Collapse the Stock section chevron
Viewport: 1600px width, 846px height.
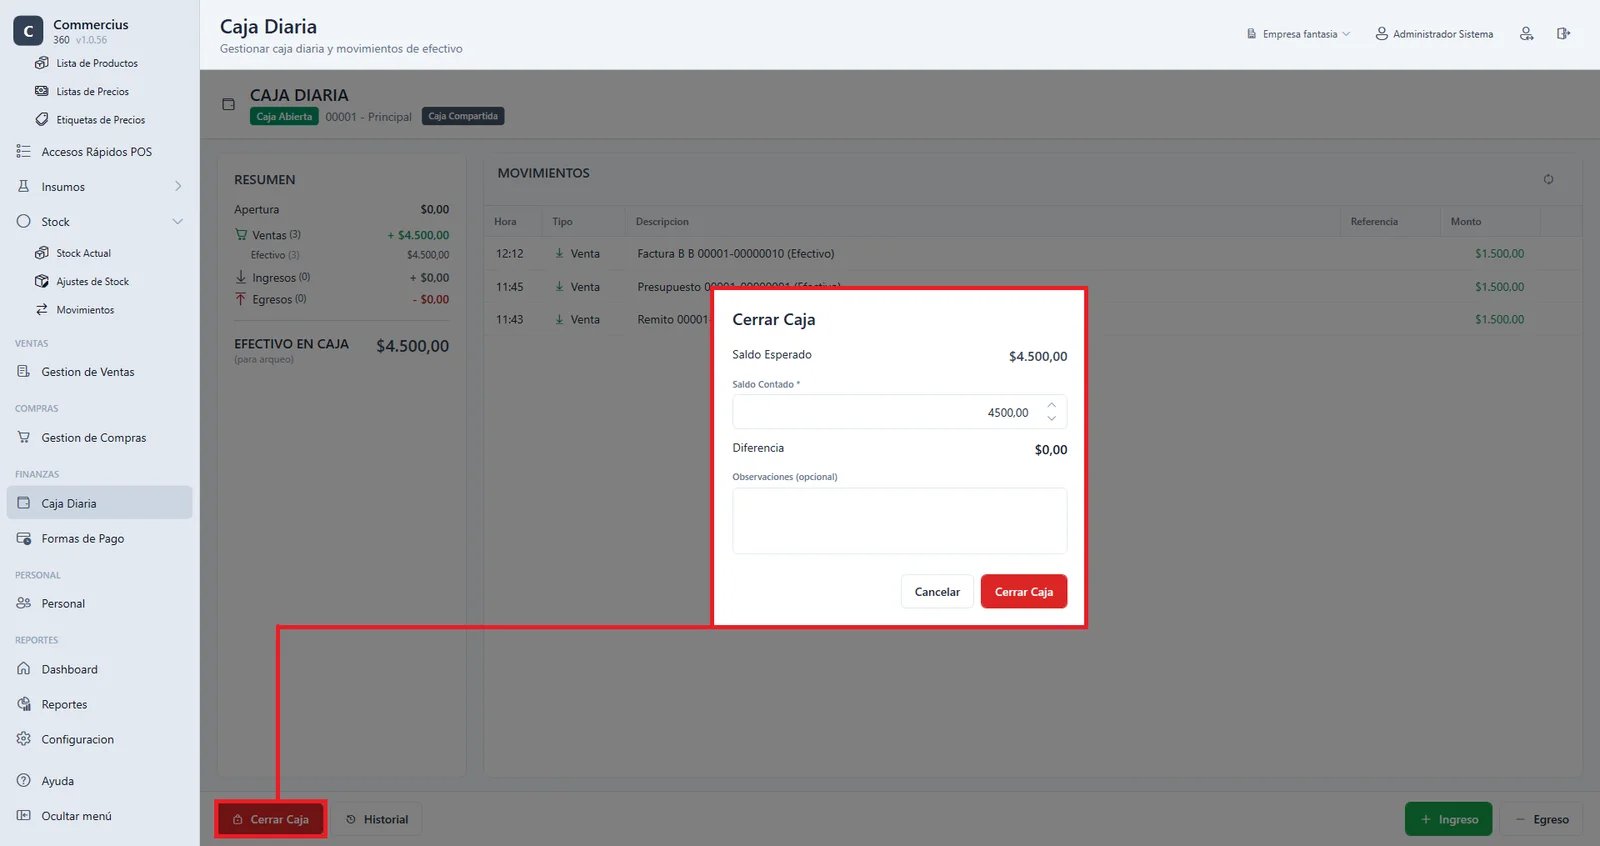coord(178,221)
